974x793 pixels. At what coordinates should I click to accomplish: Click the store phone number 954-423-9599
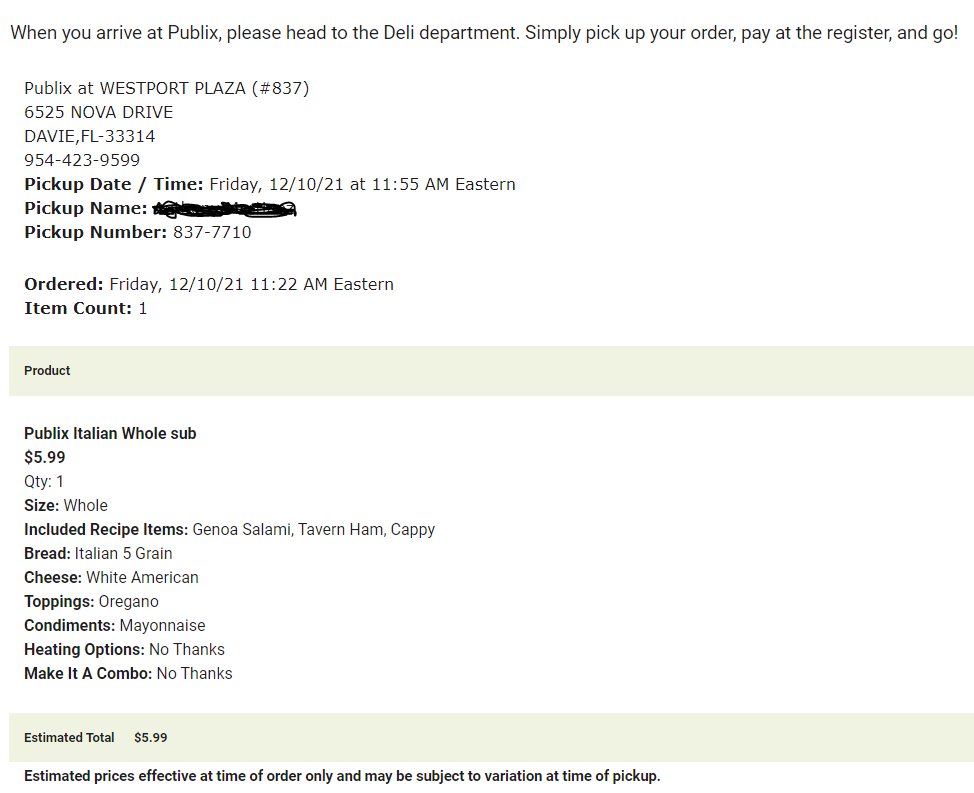[x=82, y=160]
